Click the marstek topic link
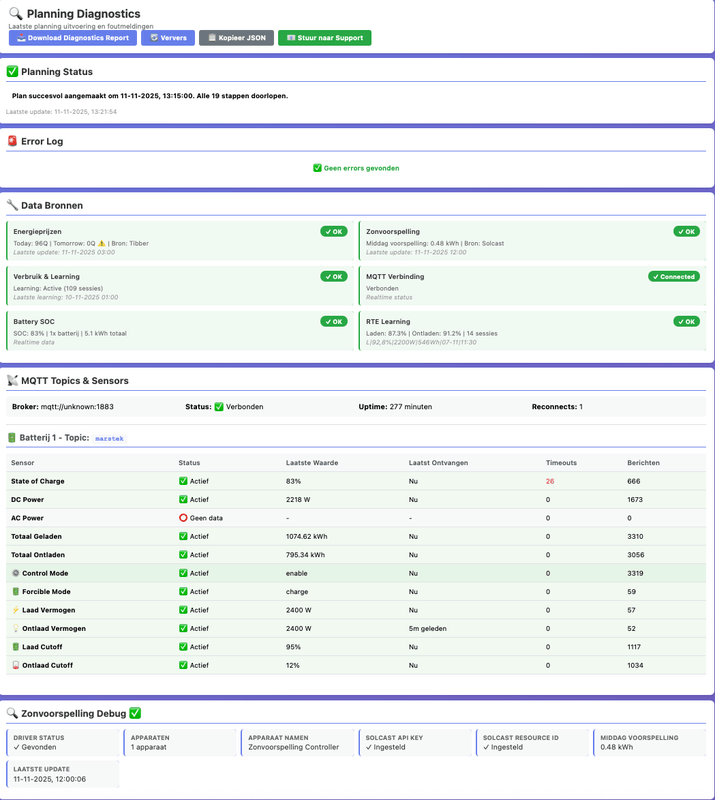This screenshot has height=800, width=715. point(110,437)
